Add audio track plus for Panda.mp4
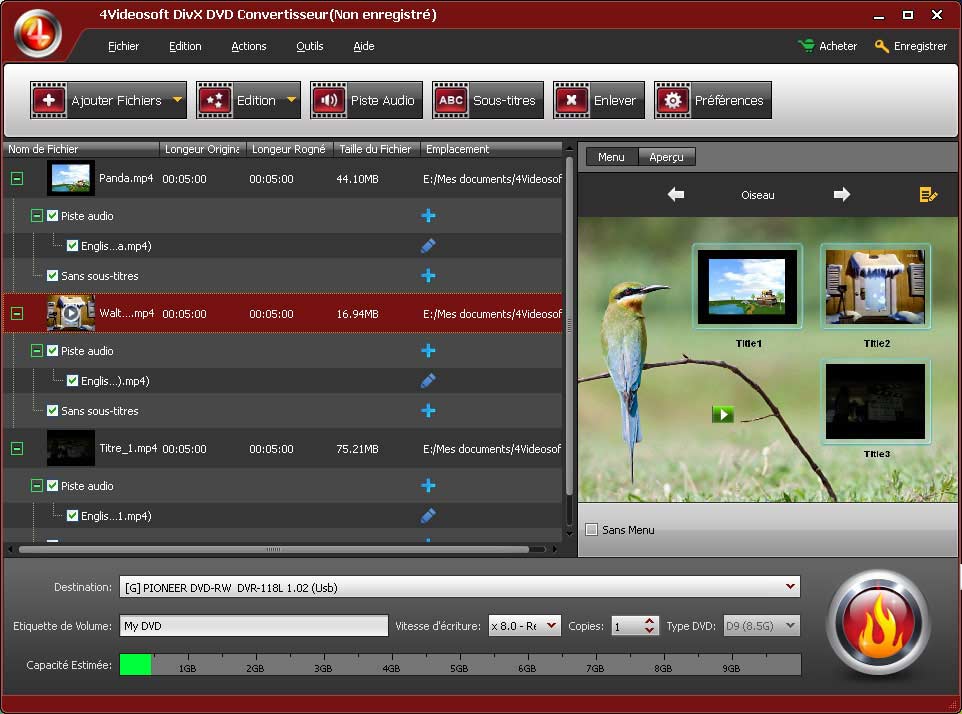Image resolution: width=962 pixels, height=714 pixels. point(428,215)
